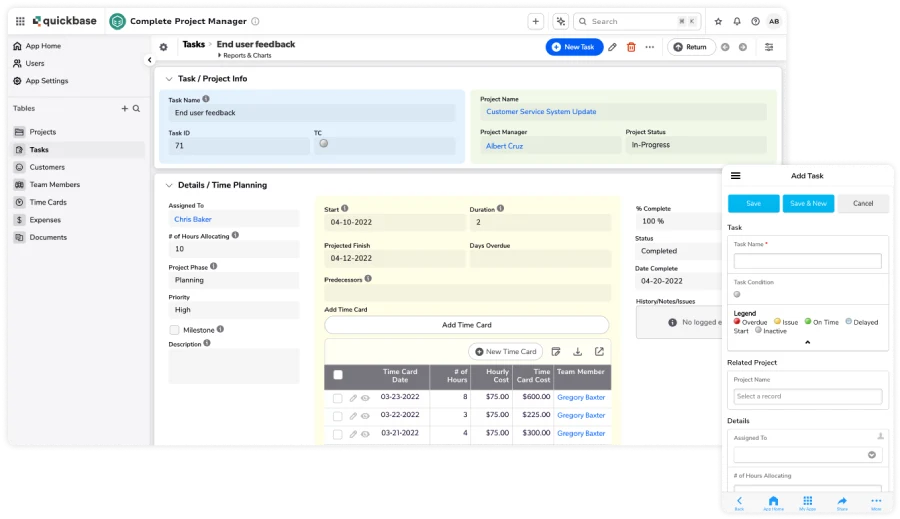The width and height of the screenshot is (900, 519).
Task: Click the red trash delete icon
Action: (631, 47)
